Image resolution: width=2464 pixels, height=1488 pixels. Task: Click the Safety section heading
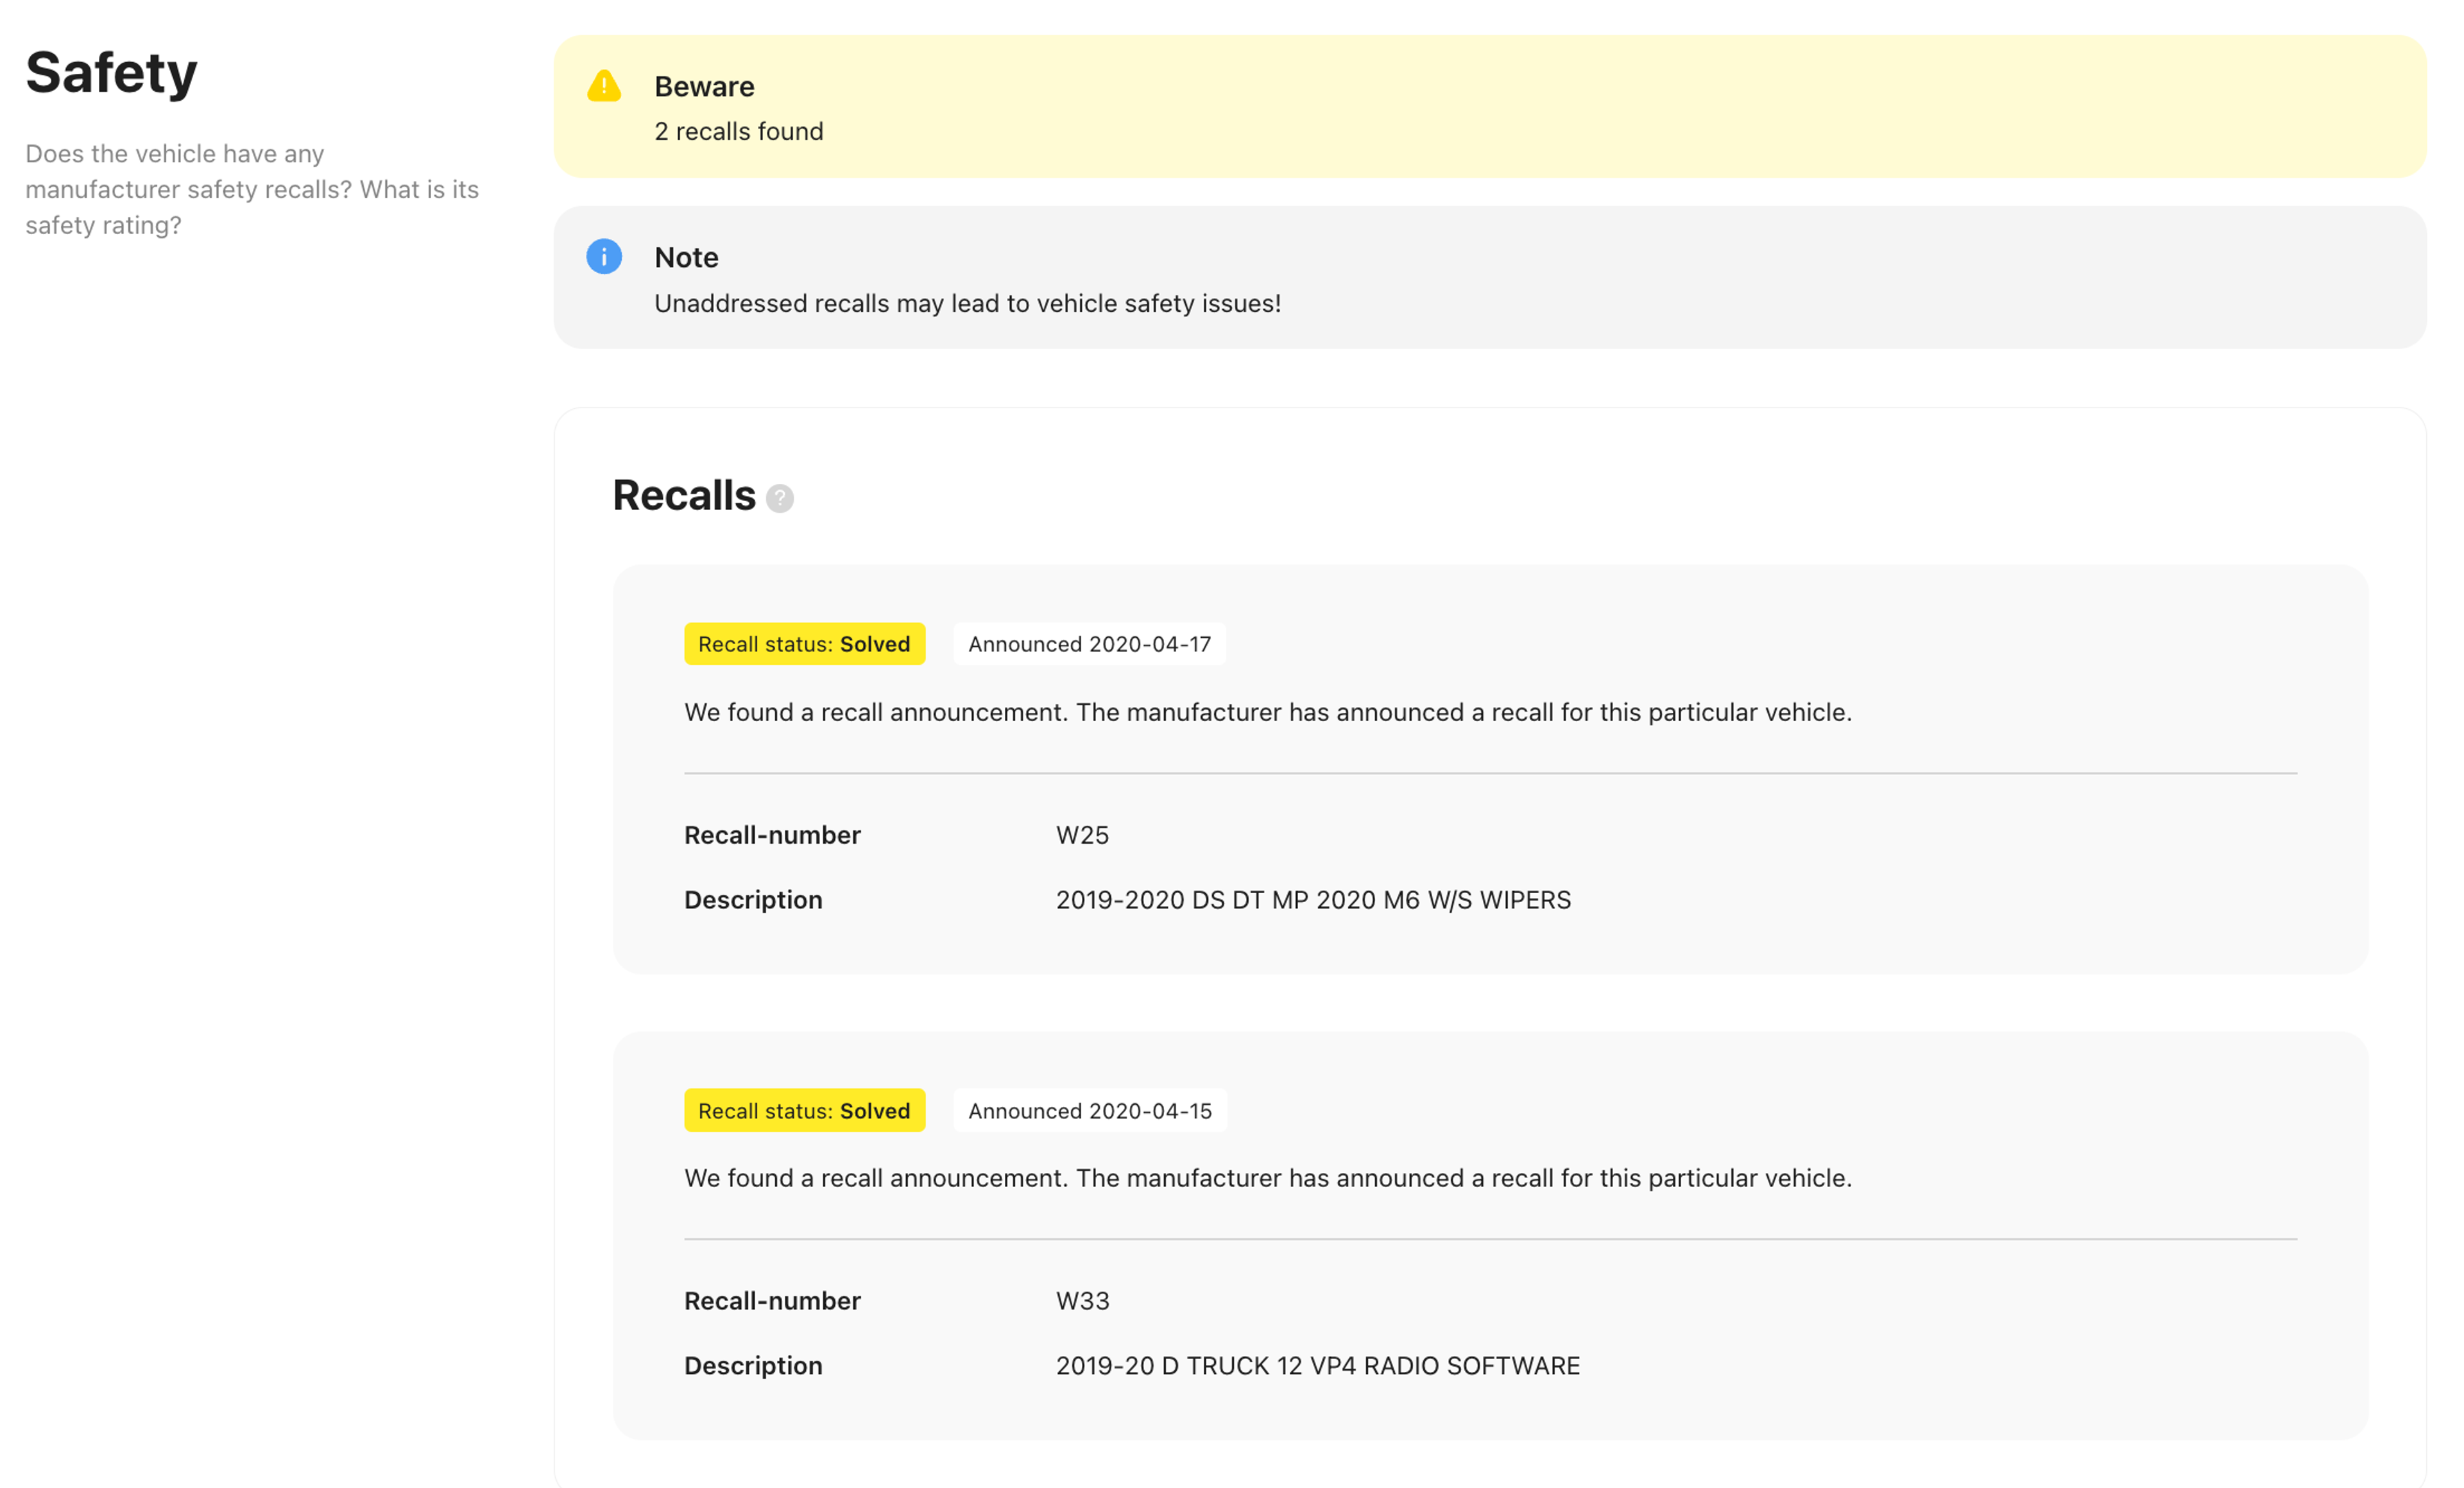tap(112, 73)
